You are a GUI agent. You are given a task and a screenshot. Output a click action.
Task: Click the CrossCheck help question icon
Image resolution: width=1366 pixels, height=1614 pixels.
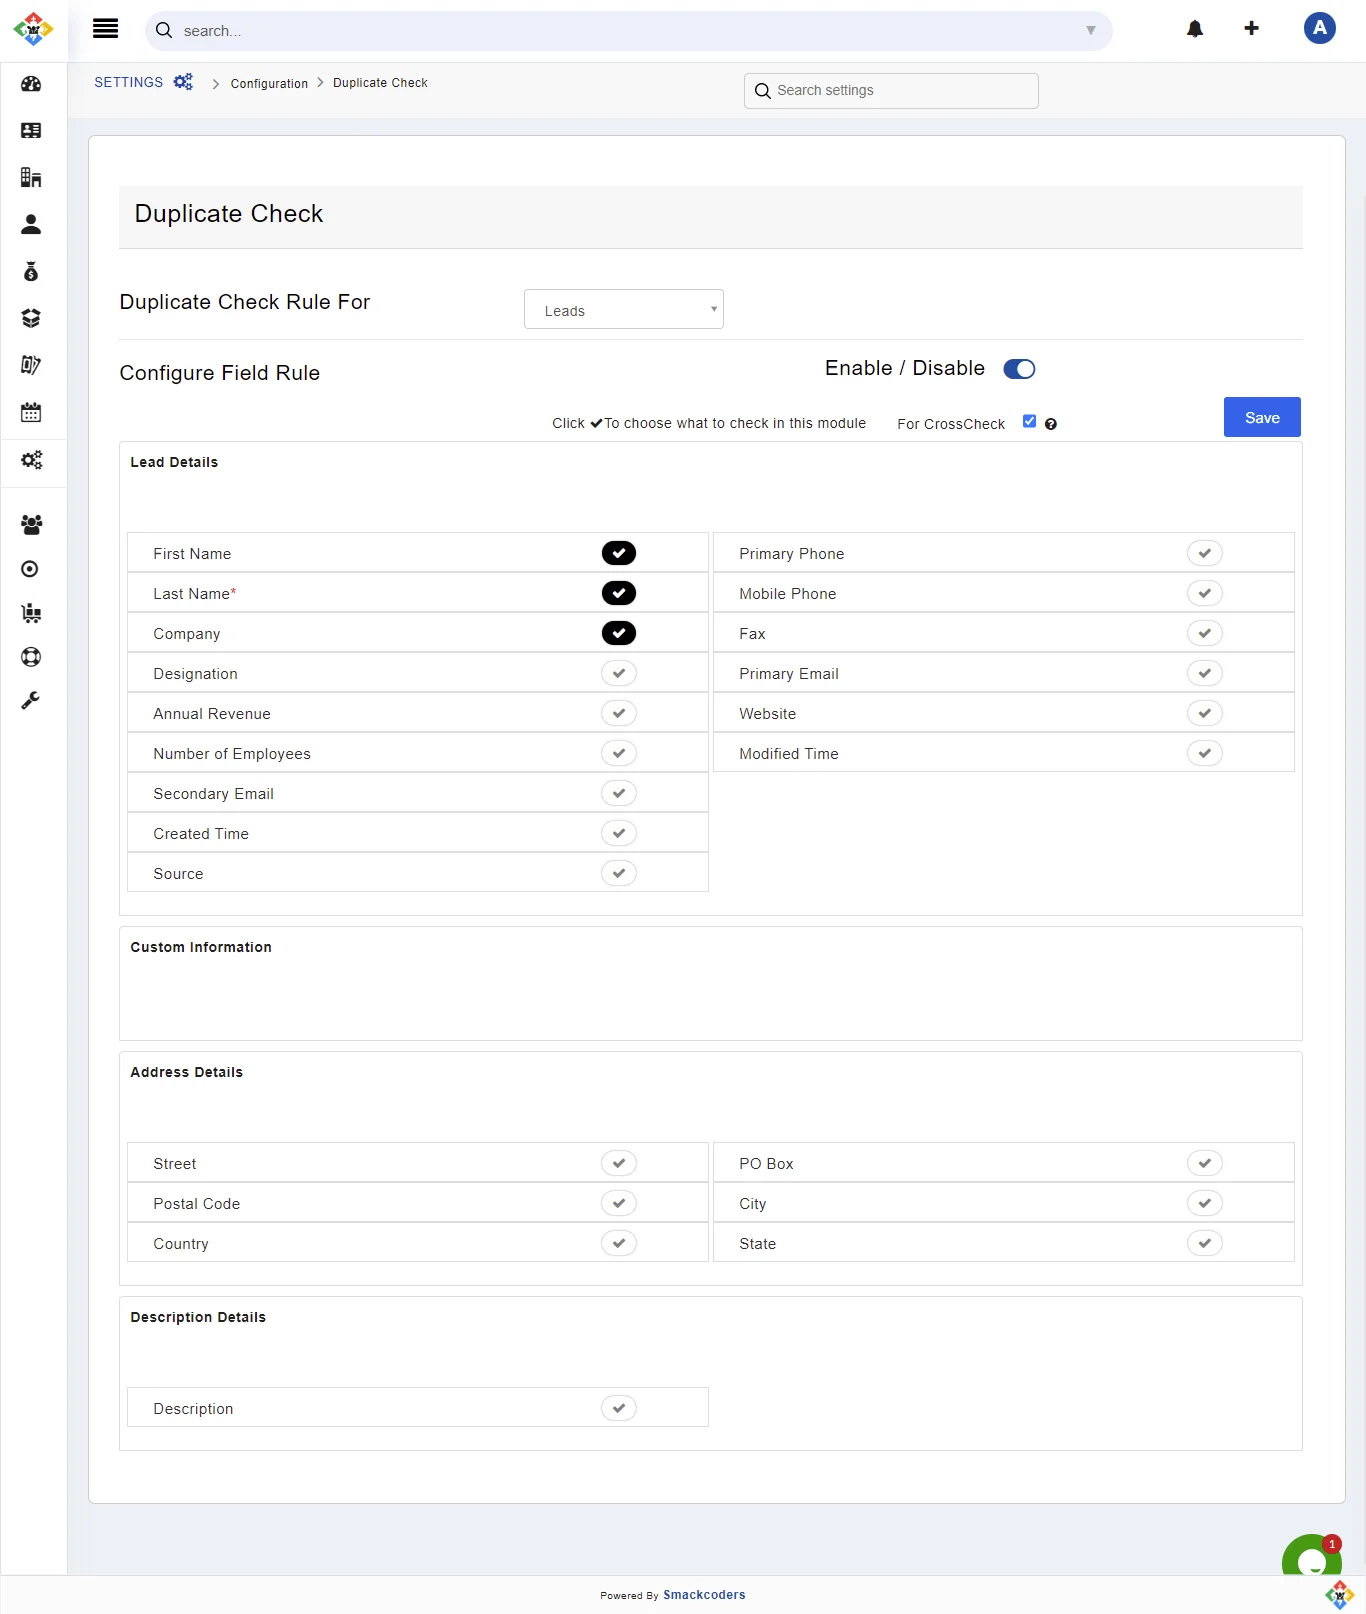1051,424
